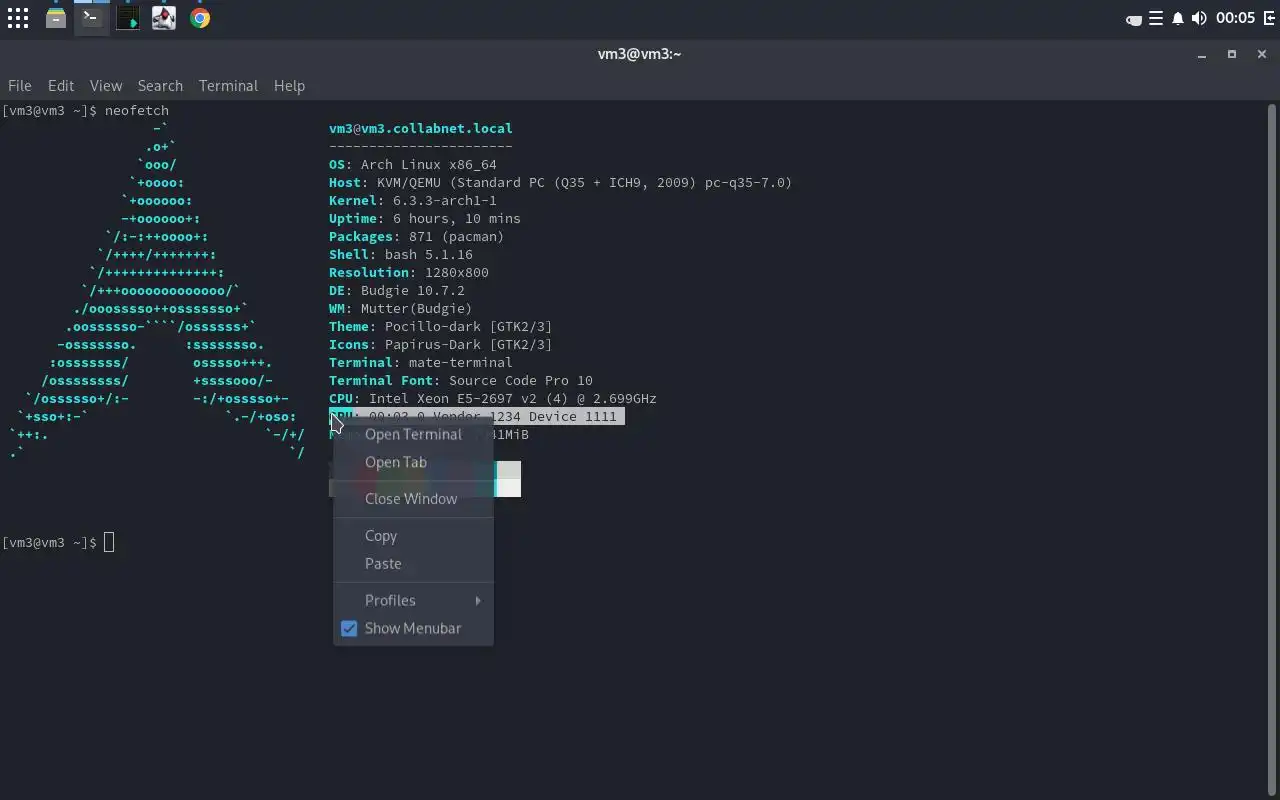Click the 'Kernel: 6.3.3-arch1-1' line

point(413,200)
